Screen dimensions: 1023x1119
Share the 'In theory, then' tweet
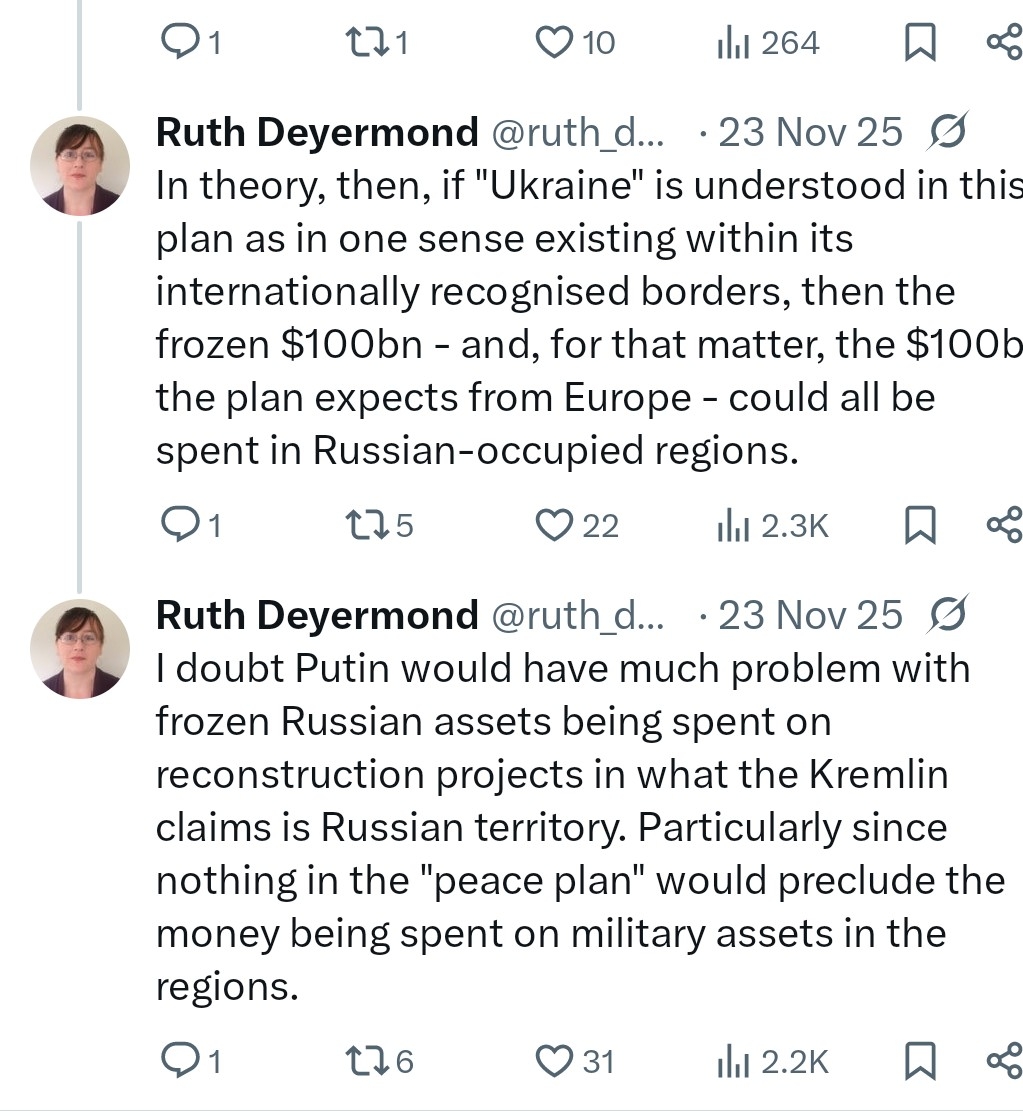click(1003, 525)
